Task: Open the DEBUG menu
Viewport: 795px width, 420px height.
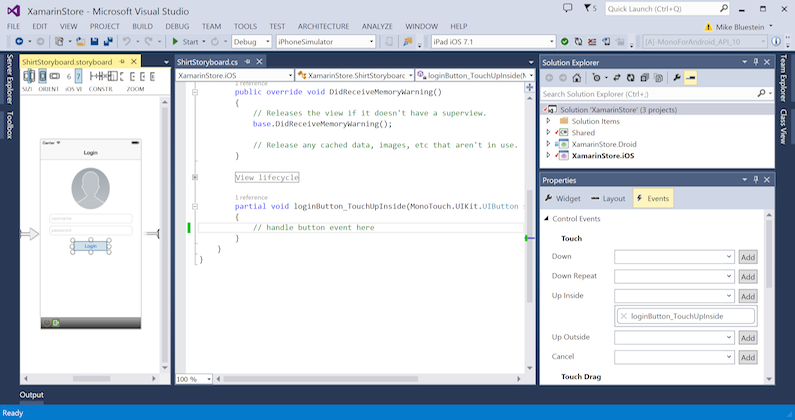Action: point(177,26)
